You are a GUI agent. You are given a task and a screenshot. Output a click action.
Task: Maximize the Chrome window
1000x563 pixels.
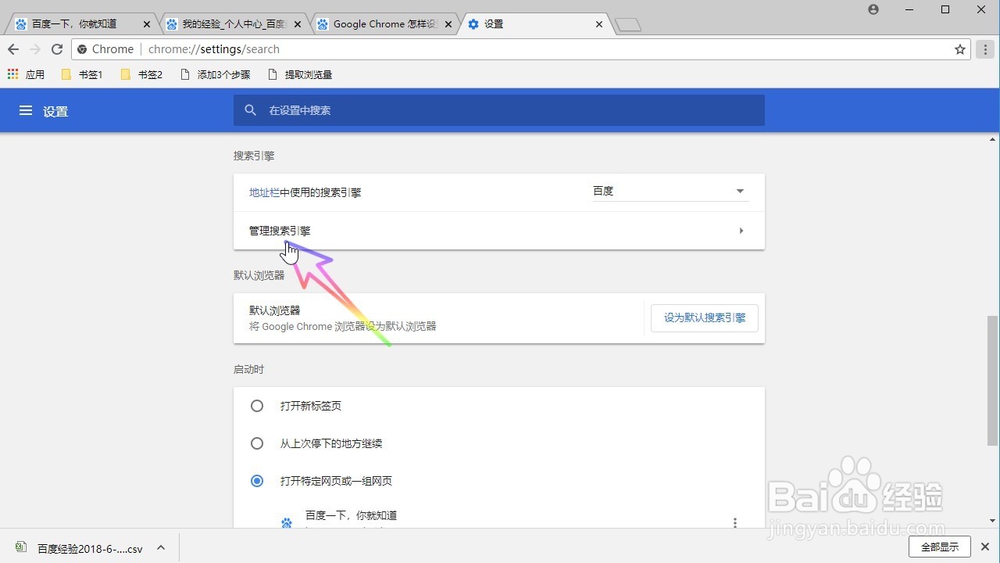pyautogui.click(x=945, y=9)
